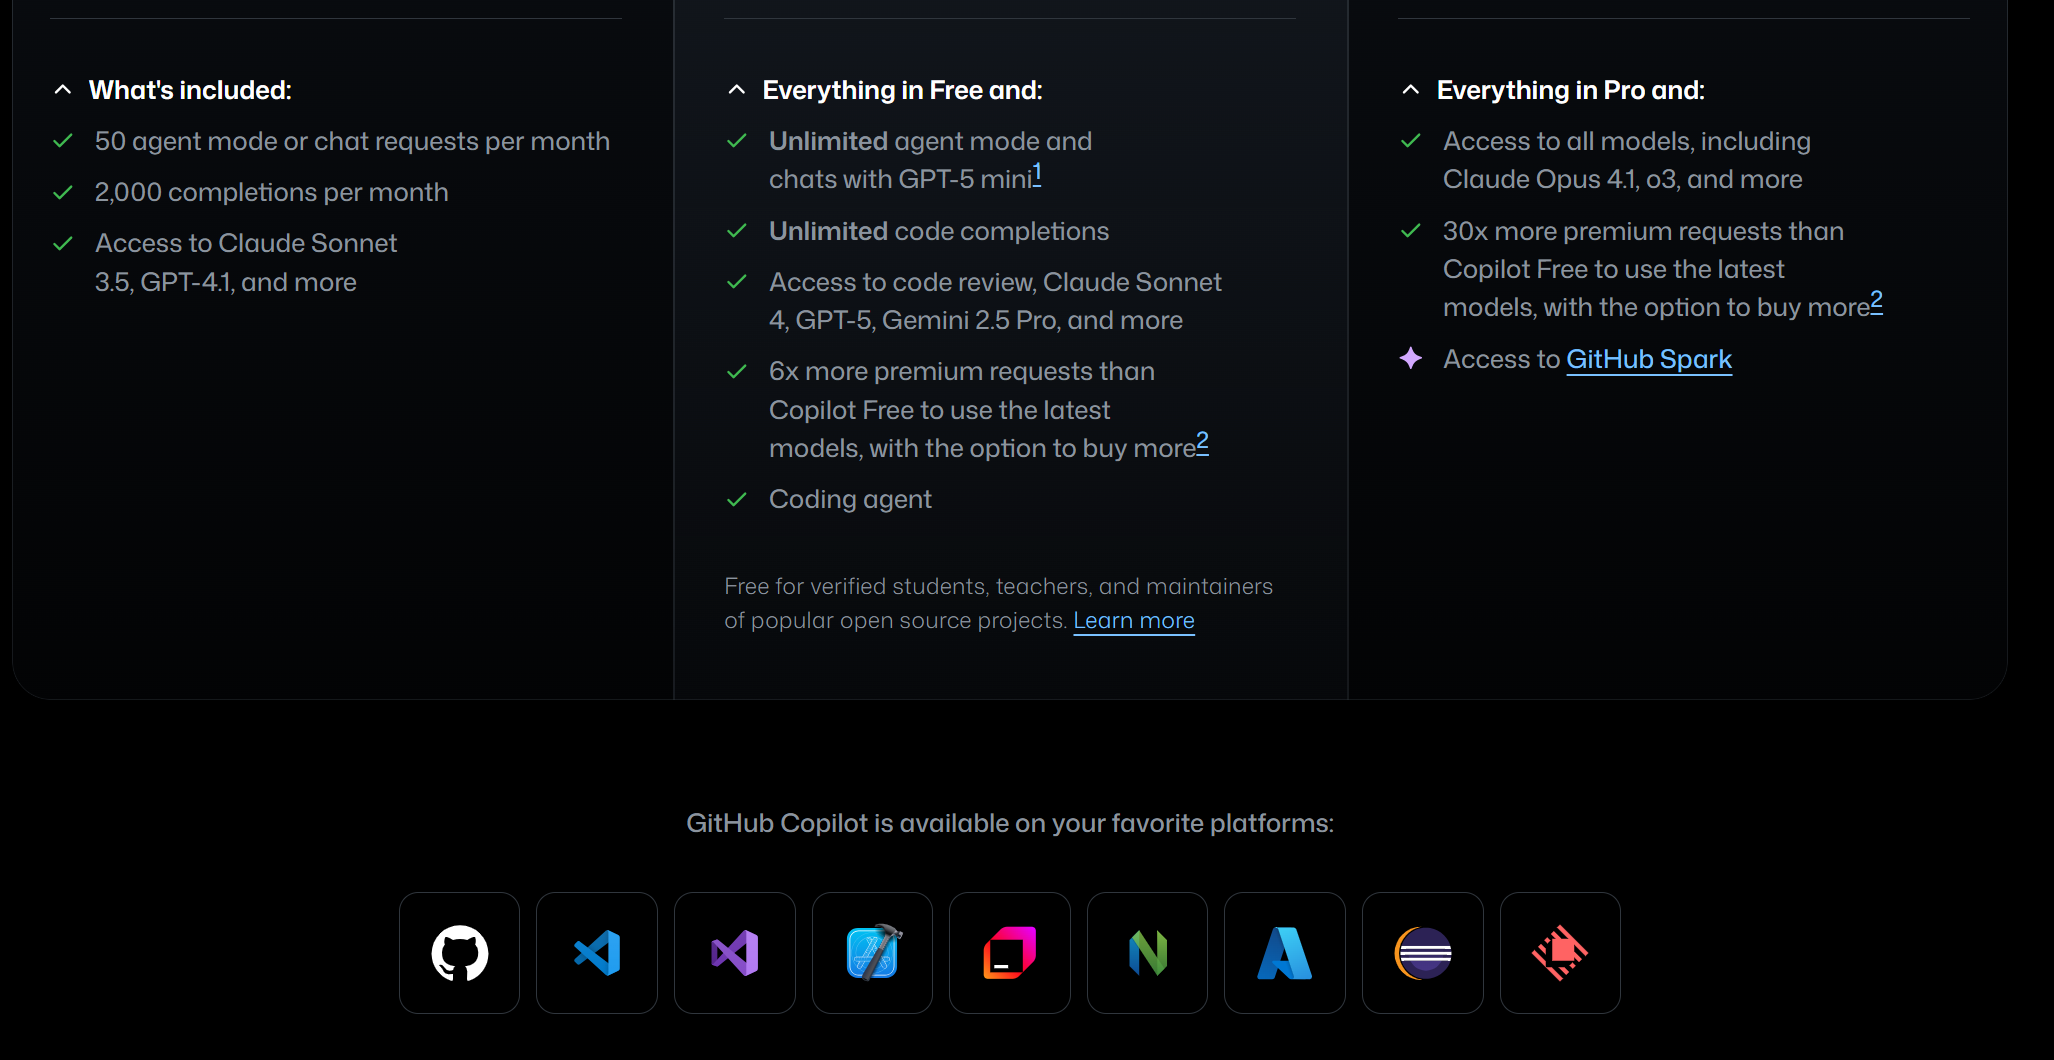Collapse the "Everything in Pro and" list
Viewport: 2054px width, 1060px height.
(1411, 90)
